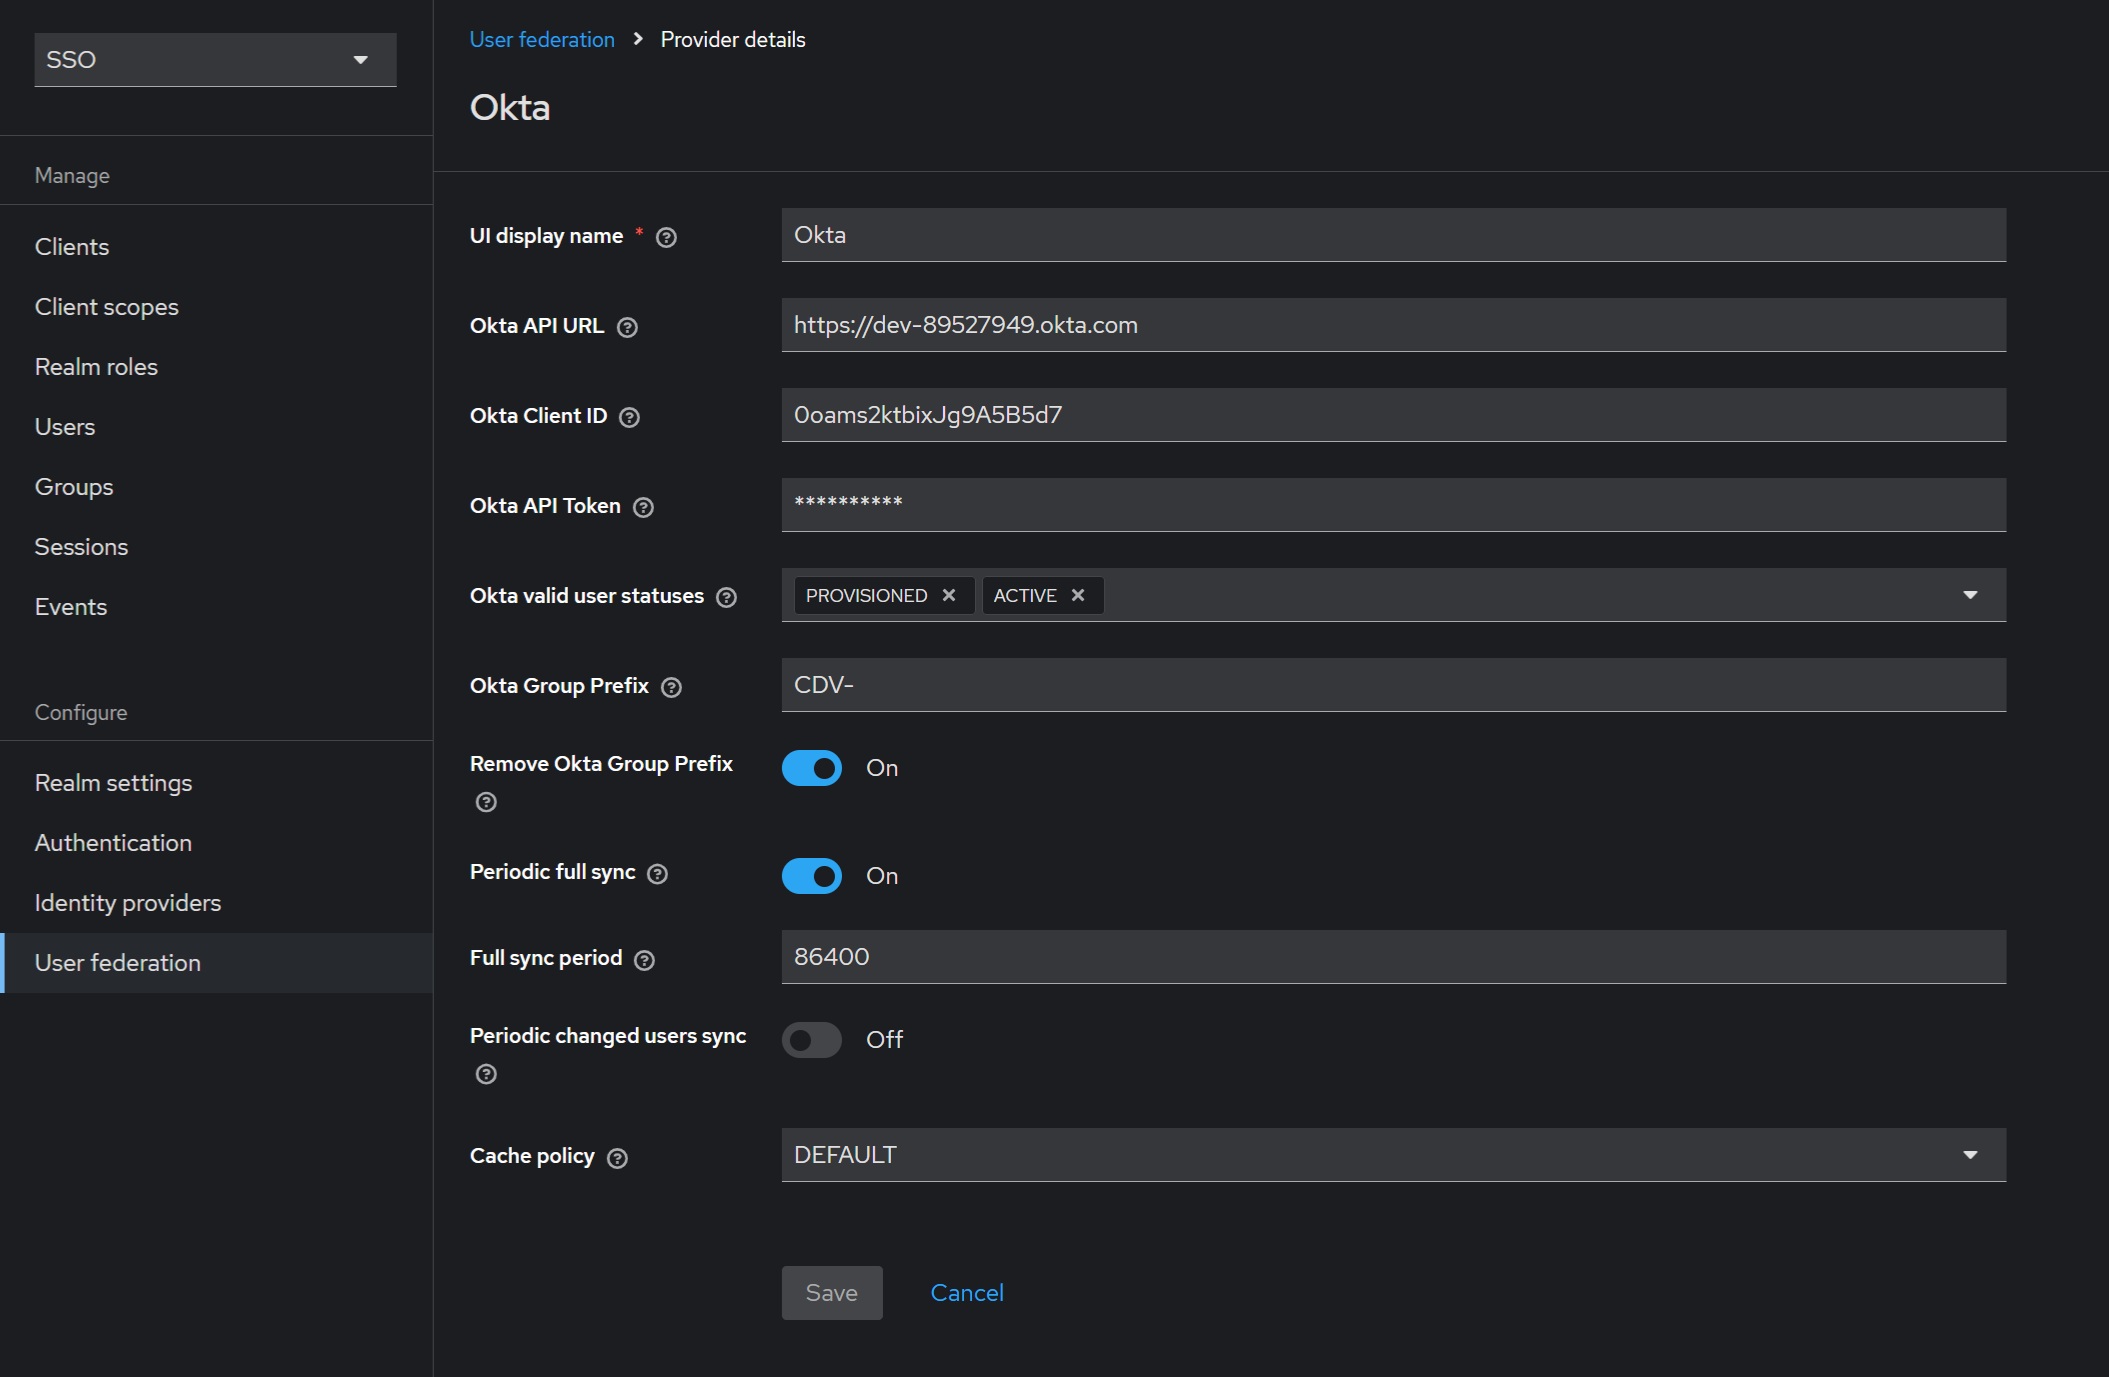Remove the PROVISIONED status chip
This screenshot has height=1377, width=2109.
click(949, 595)
